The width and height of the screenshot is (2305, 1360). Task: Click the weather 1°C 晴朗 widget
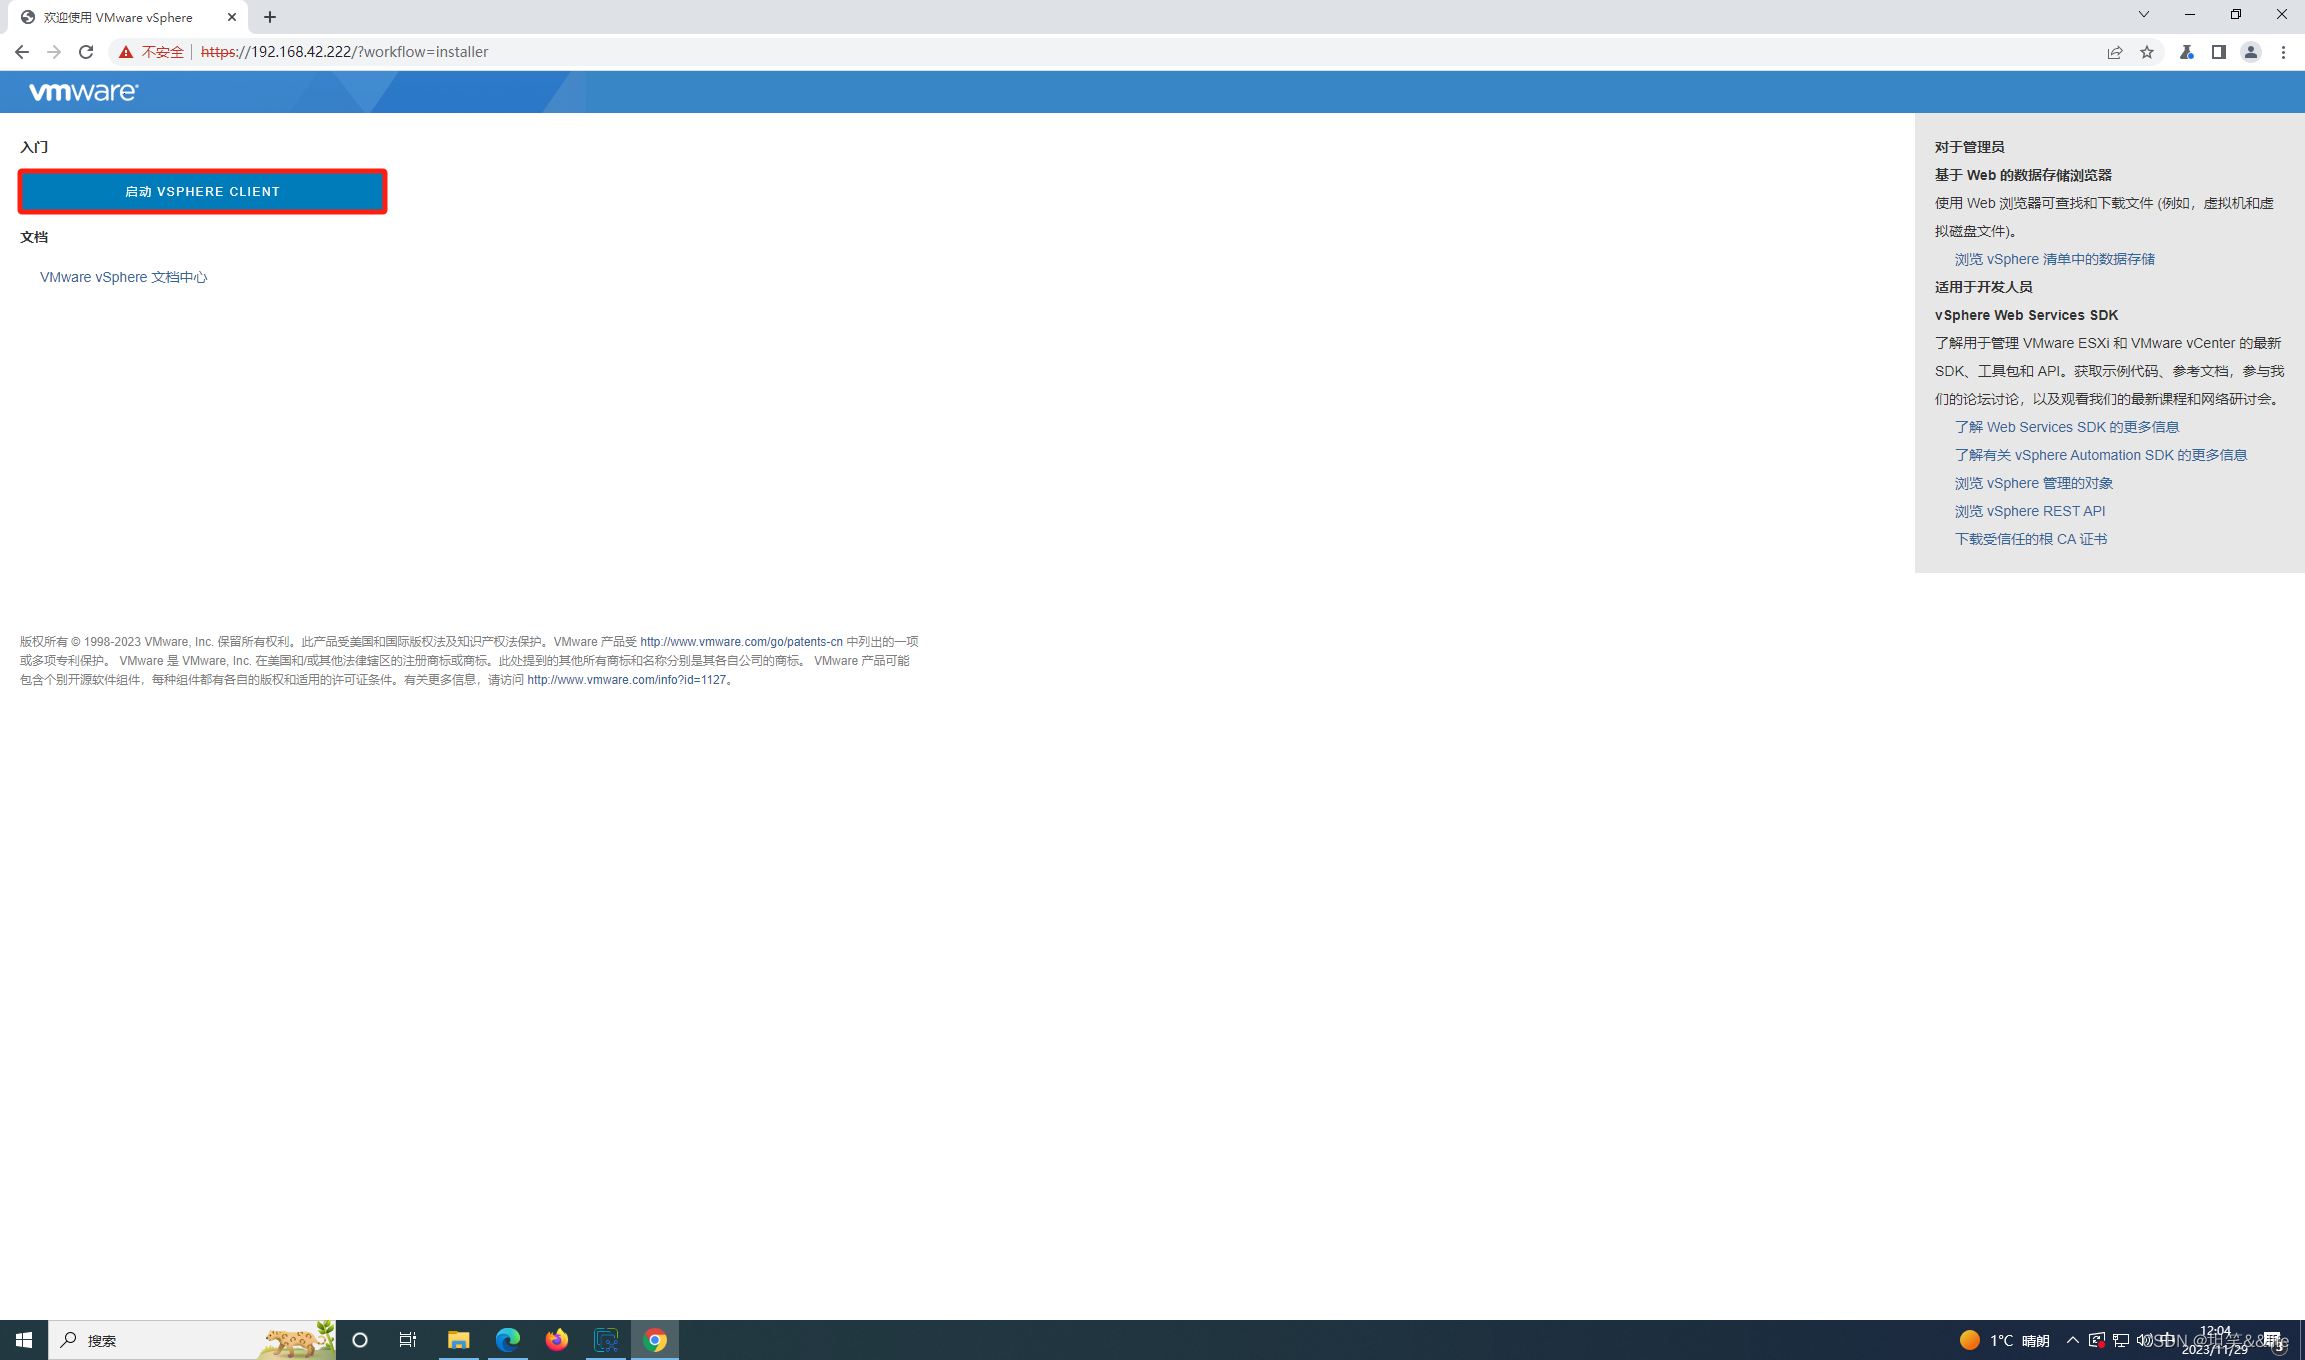tap(2004, 1340)
